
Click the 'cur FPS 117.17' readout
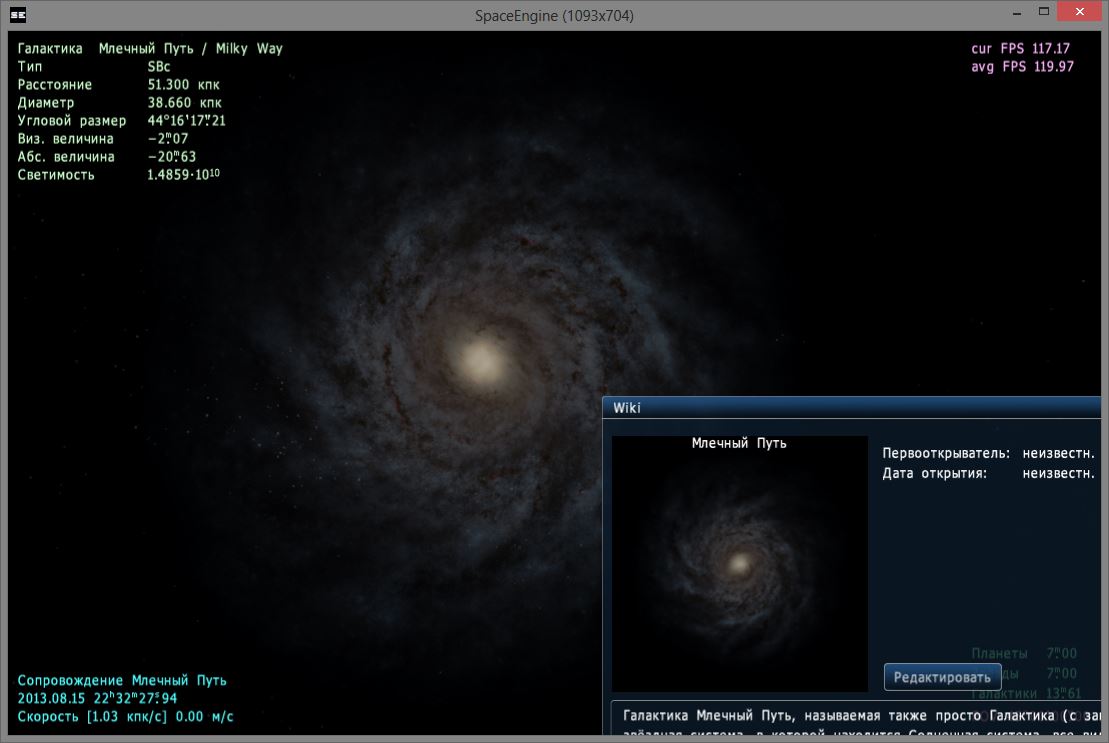point(1020,48)
